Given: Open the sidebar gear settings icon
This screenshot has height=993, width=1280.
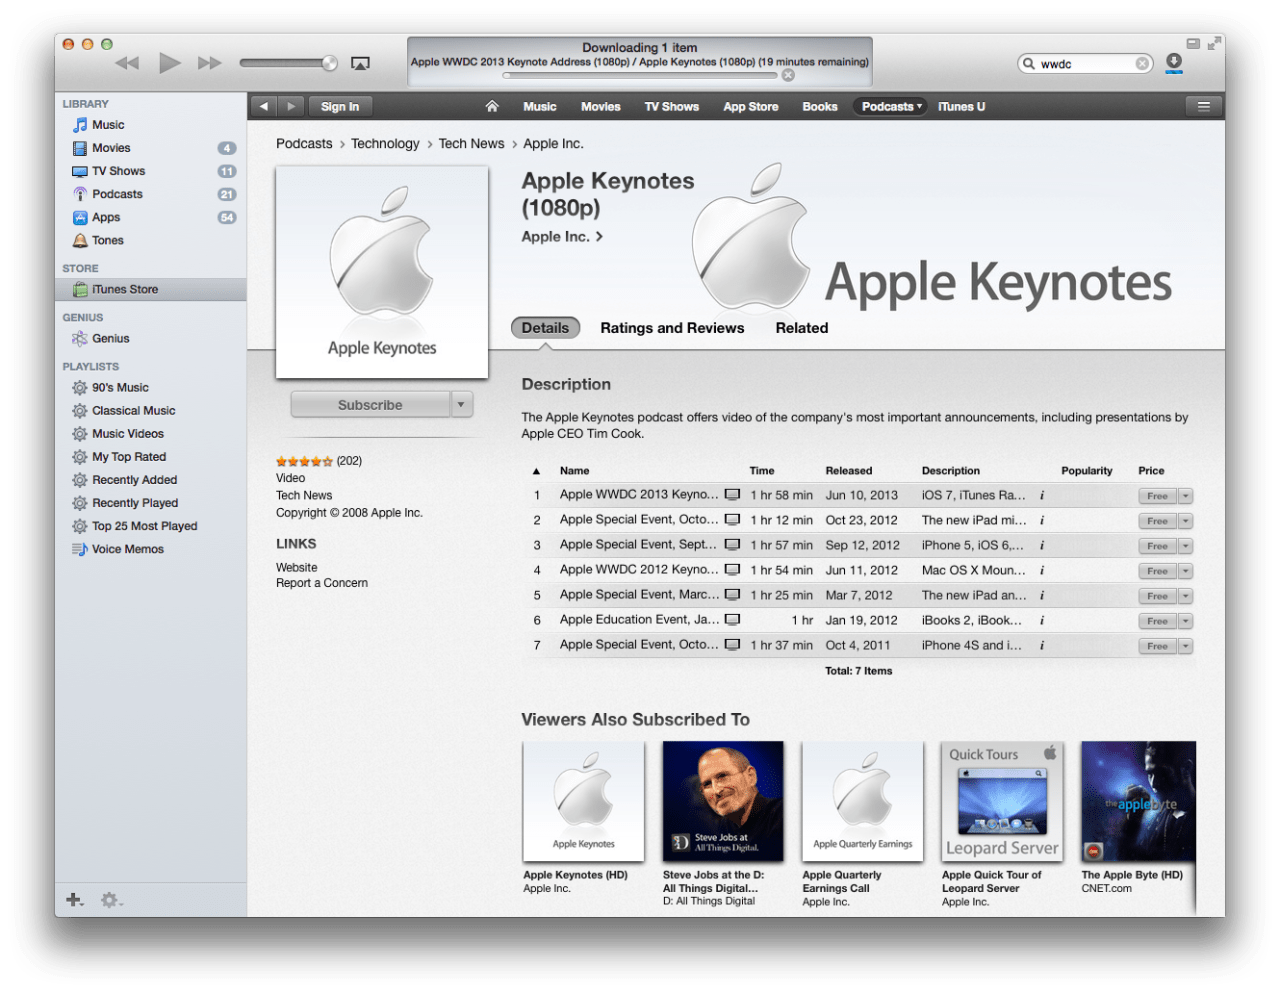Looking at the screenshot, I should point(110,899).
